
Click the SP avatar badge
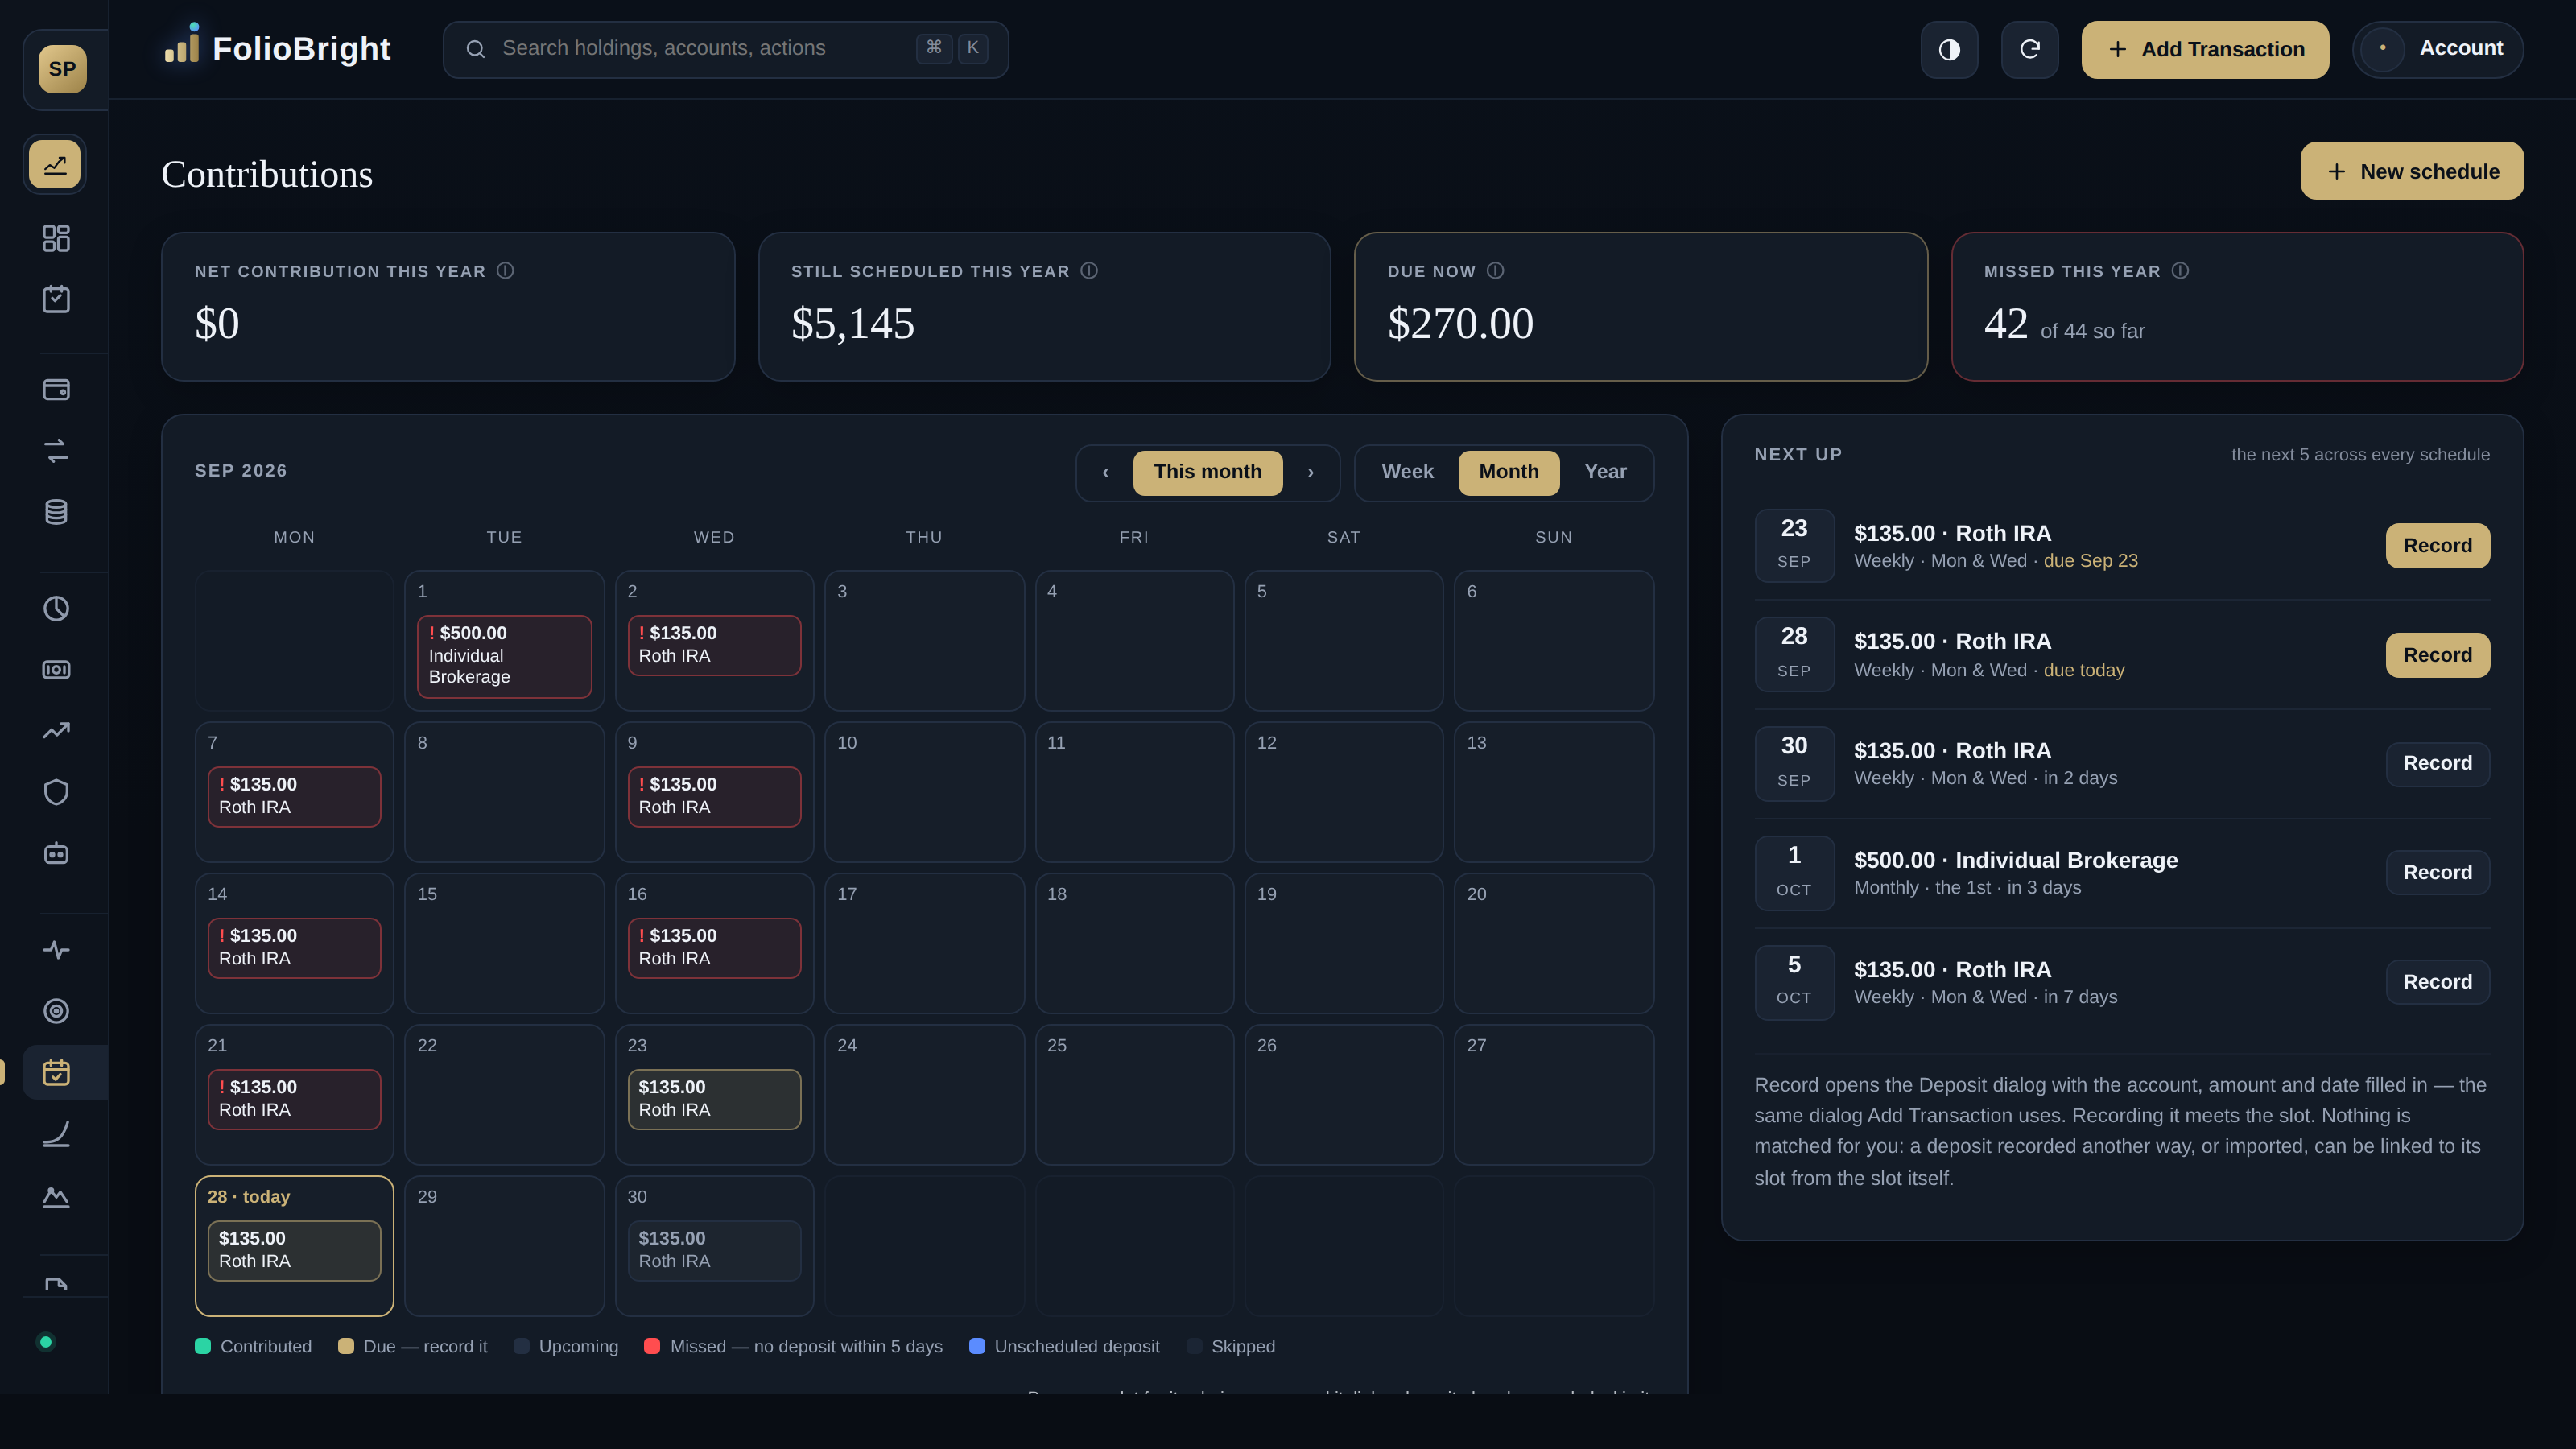62,69
